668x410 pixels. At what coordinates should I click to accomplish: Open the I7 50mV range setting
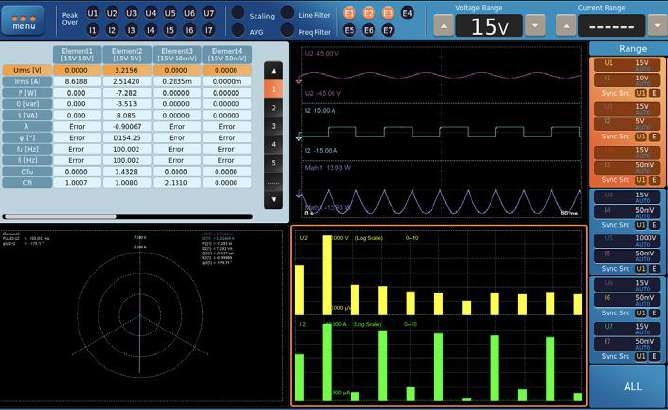point(627,344)
